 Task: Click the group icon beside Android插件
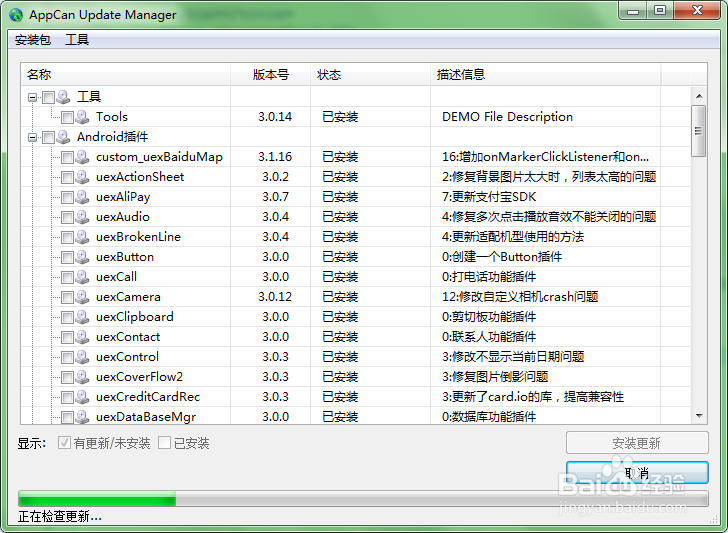point(63,137)
